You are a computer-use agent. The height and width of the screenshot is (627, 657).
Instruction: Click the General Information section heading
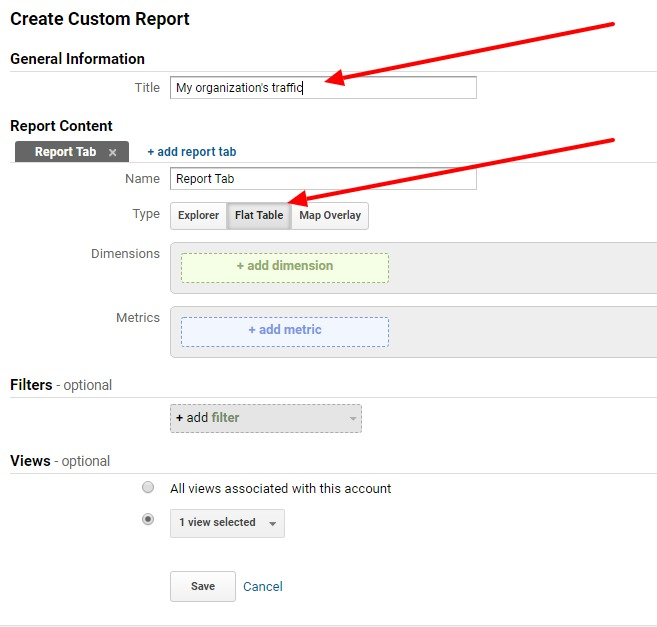(77, 59)
